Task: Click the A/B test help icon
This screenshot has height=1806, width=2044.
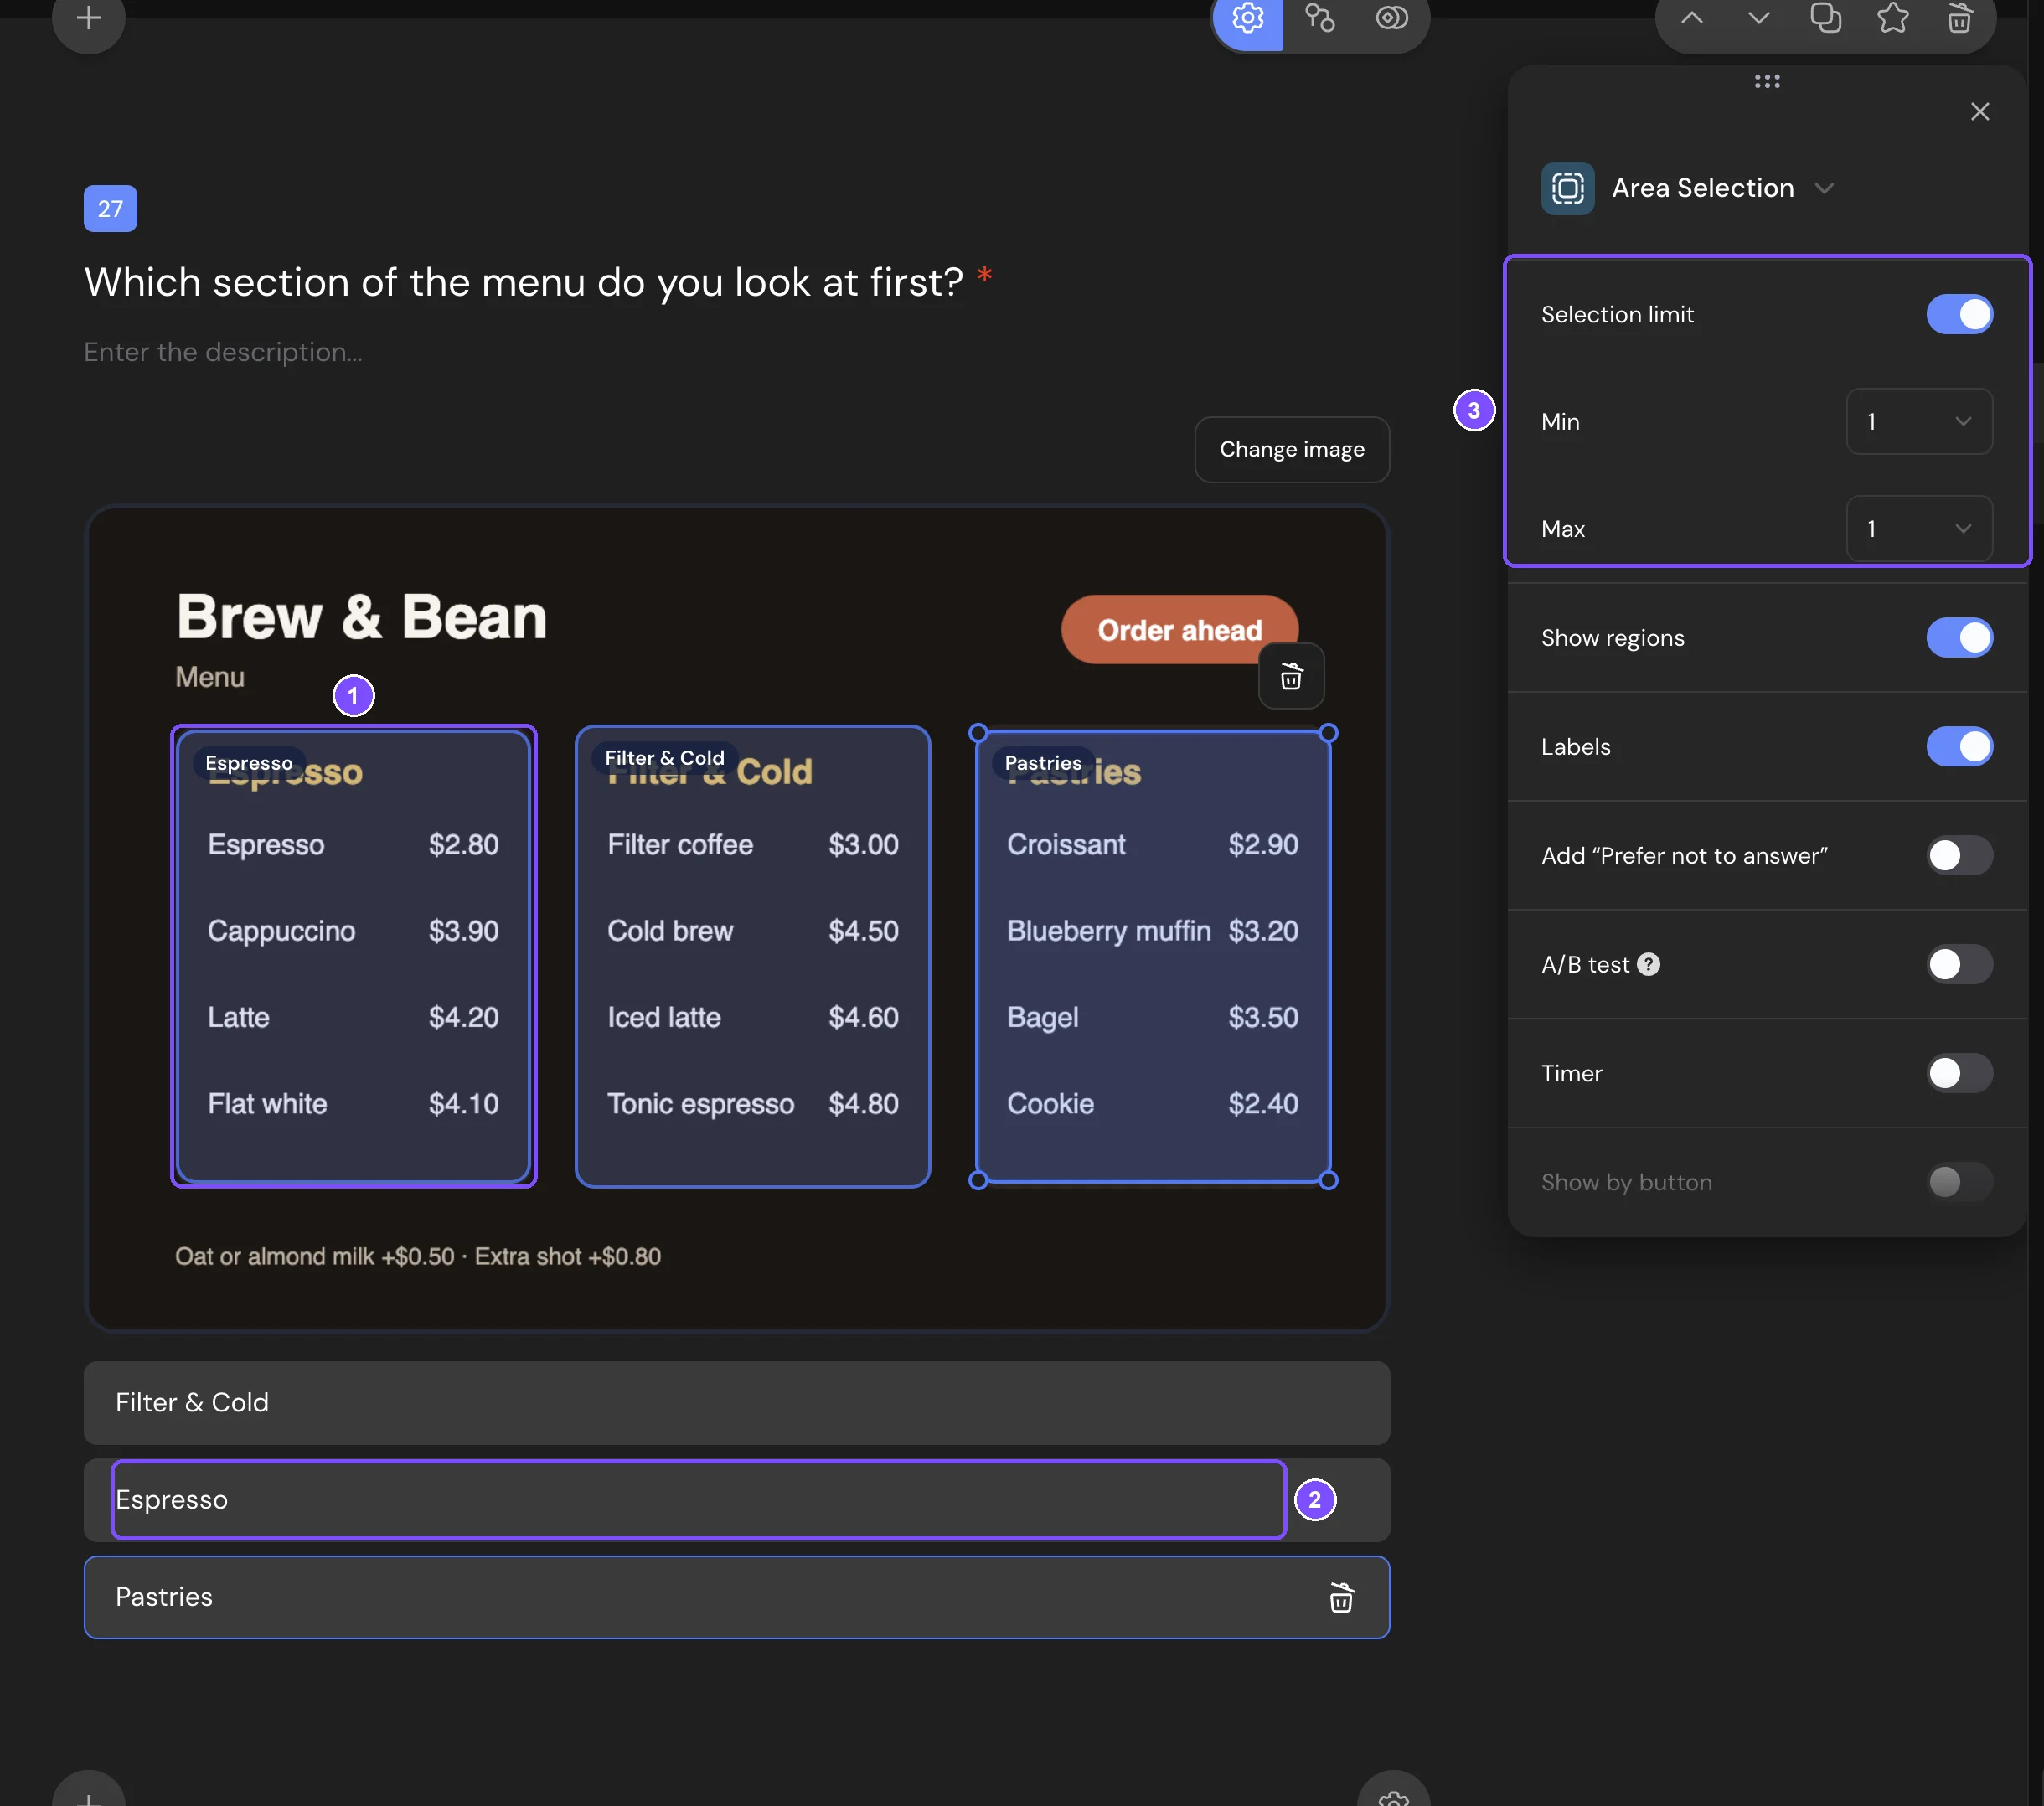Action: 1648,964
